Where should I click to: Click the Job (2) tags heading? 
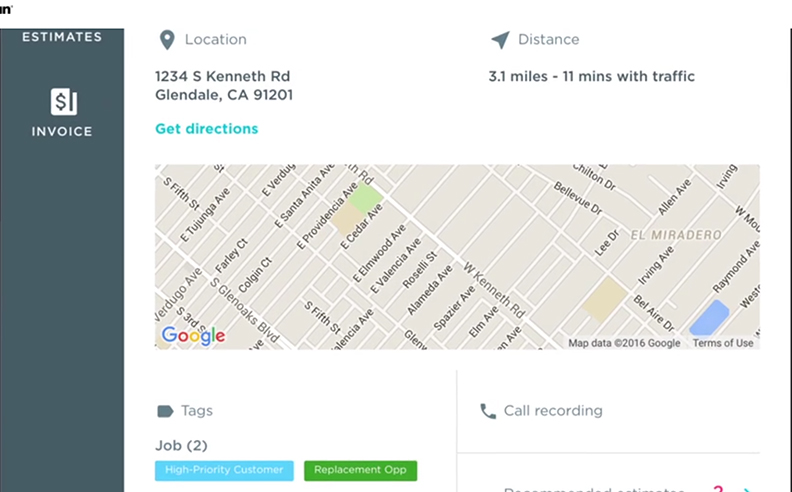tap(181, 445)
